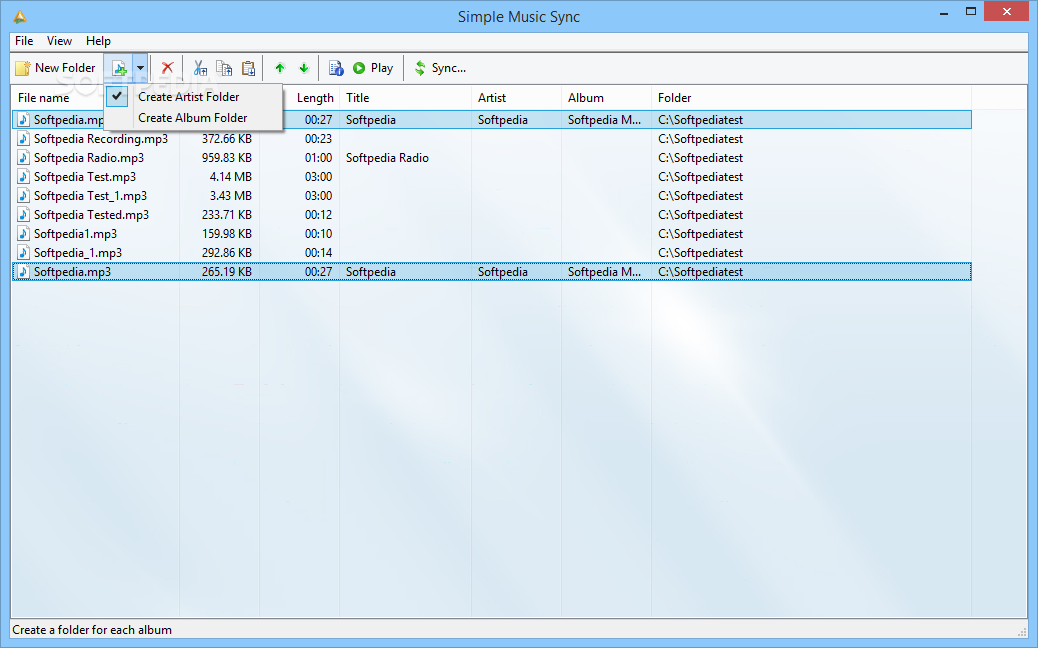Viewport: 1038px width, 648px height.
Task: Select Softpedia Tested.mp3 file
Action: click(91, 215)
